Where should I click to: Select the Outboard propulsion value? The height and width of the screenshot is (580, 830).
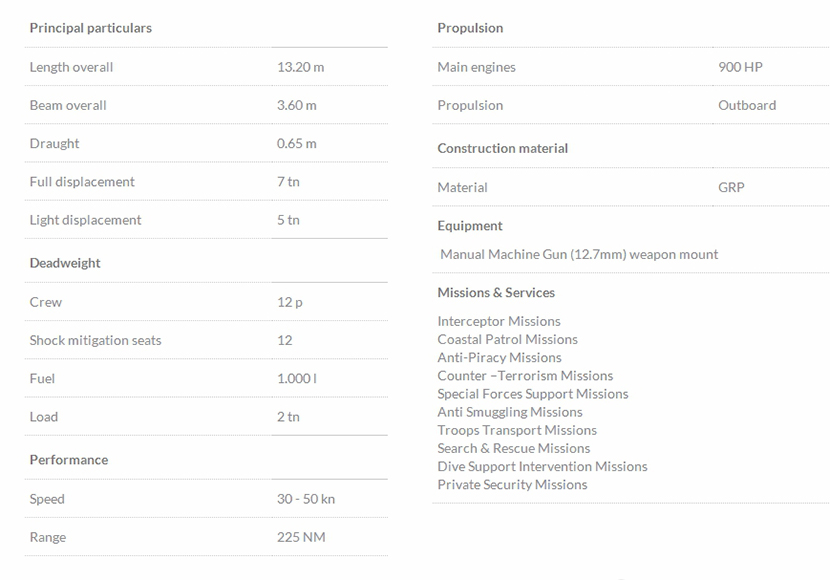(x=747, y=105)
